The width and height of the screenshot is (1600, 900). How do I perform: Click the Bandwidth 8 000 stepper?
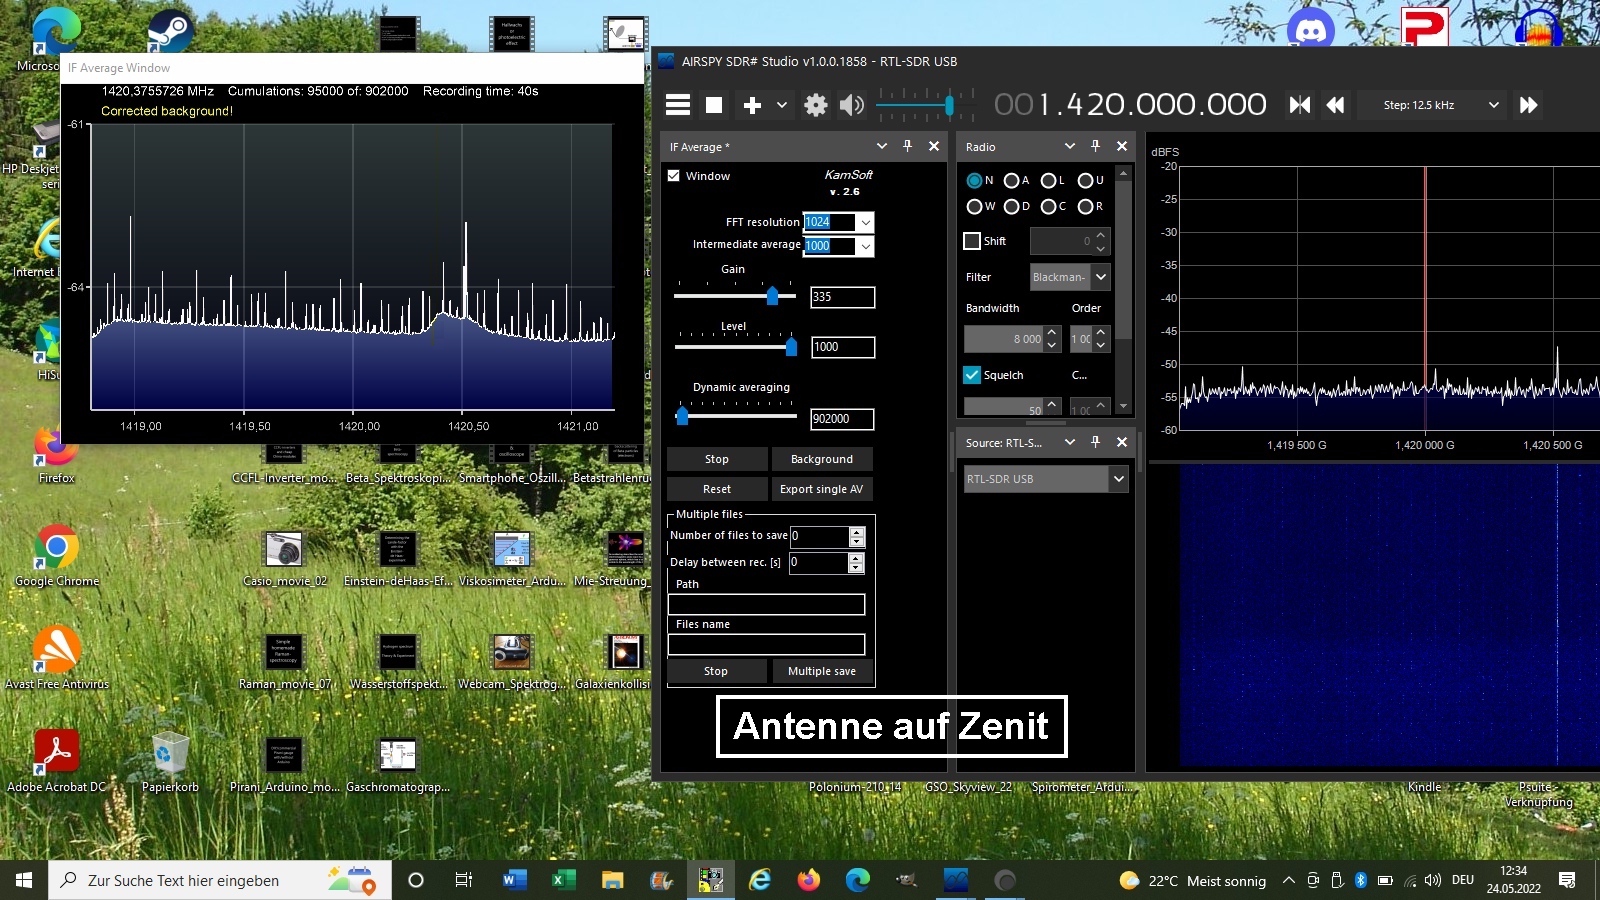(1012, 339)
